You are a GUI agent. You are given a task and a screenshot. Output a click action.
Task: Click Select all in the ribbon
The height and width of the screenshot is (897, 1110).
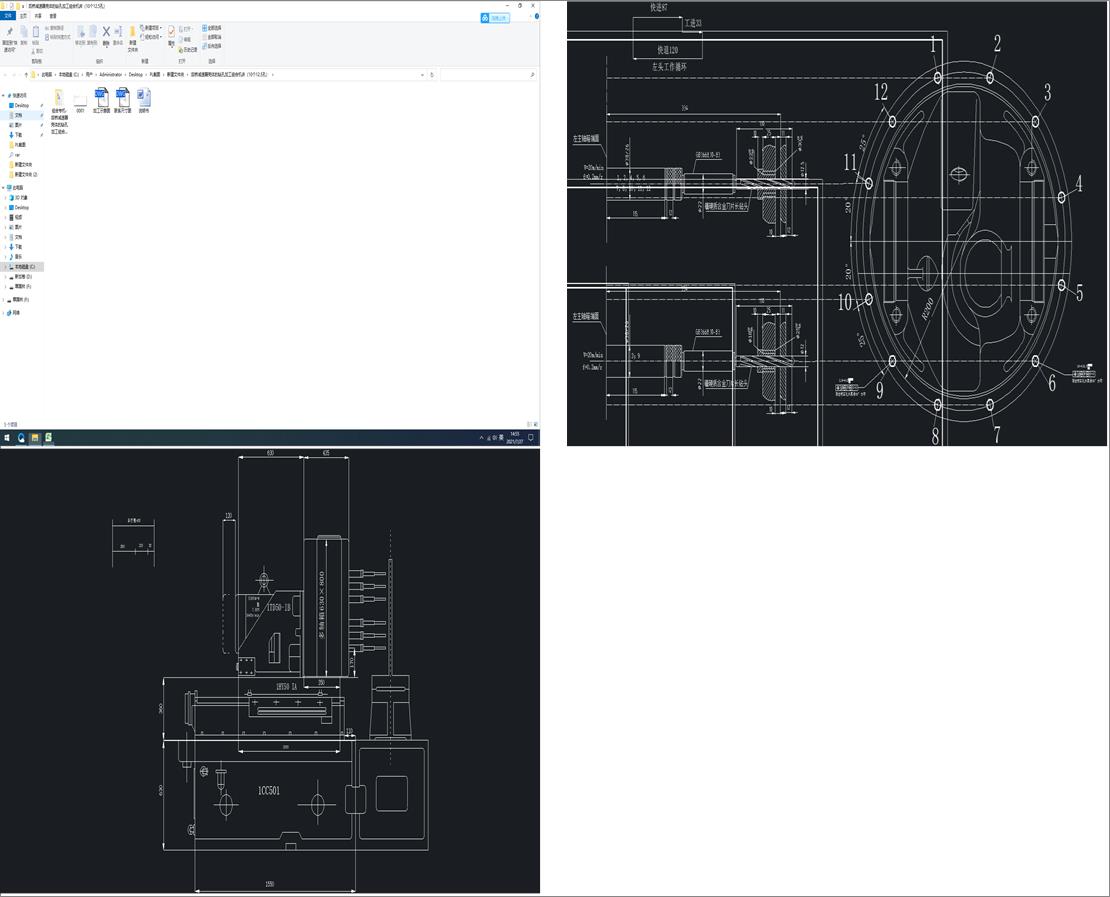[212, 28]
